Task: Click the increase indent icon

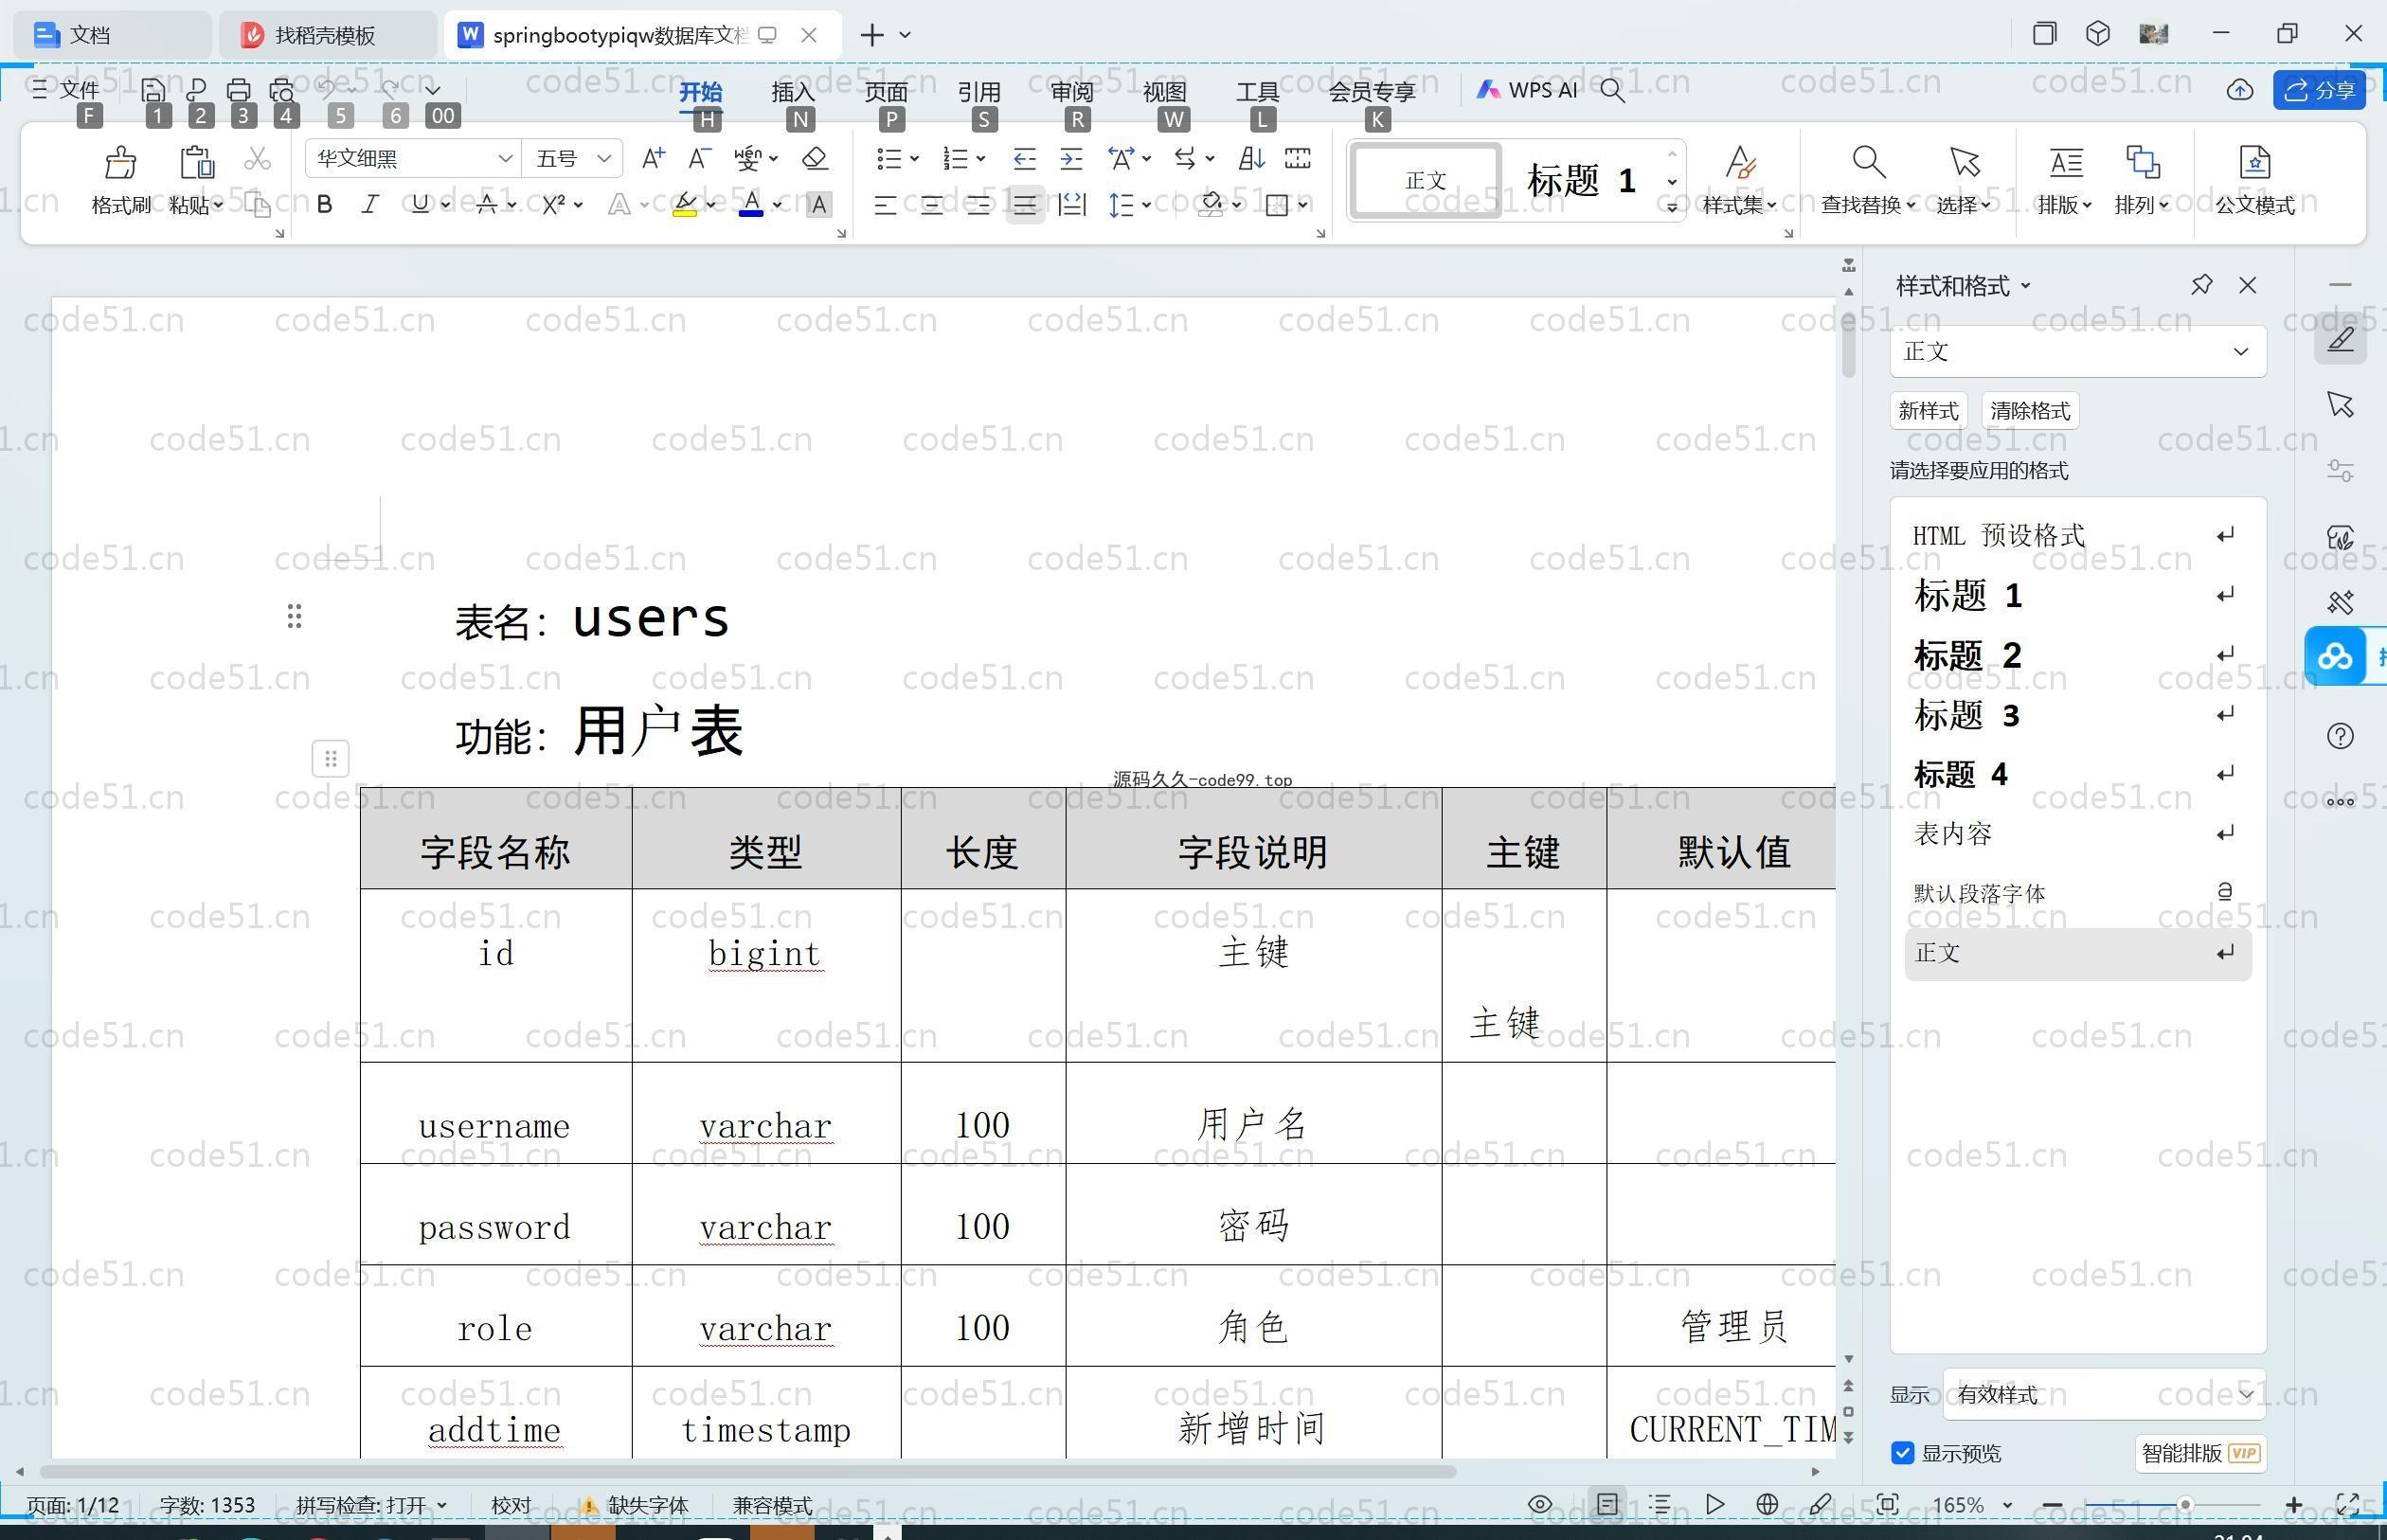Action: tap(1071, 158)
